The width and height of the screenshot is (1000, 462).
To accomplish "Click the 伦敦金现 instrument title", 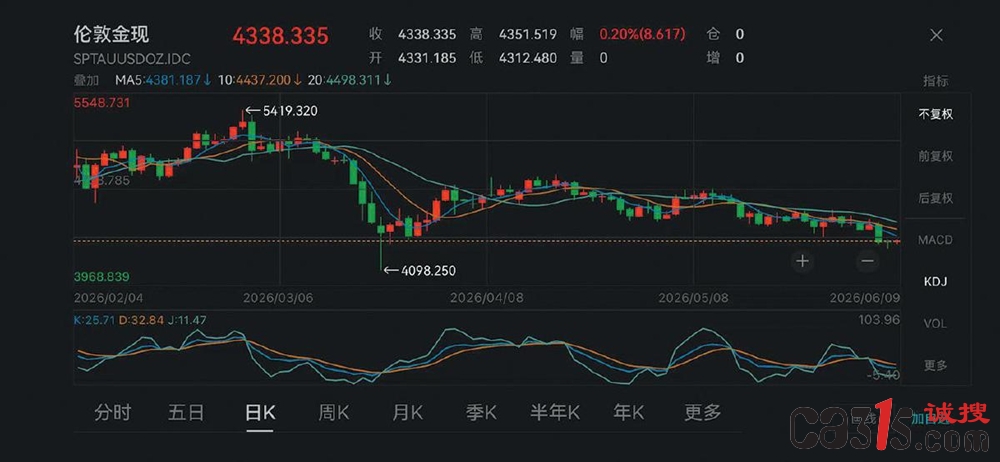I will click(x=112, y=34).
